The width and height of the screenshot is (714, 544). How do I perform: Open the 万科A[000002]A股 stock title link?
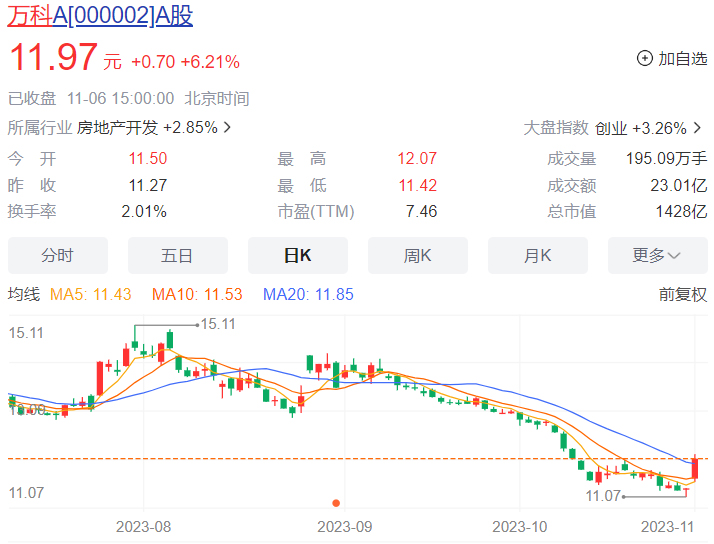click(100, 16)
